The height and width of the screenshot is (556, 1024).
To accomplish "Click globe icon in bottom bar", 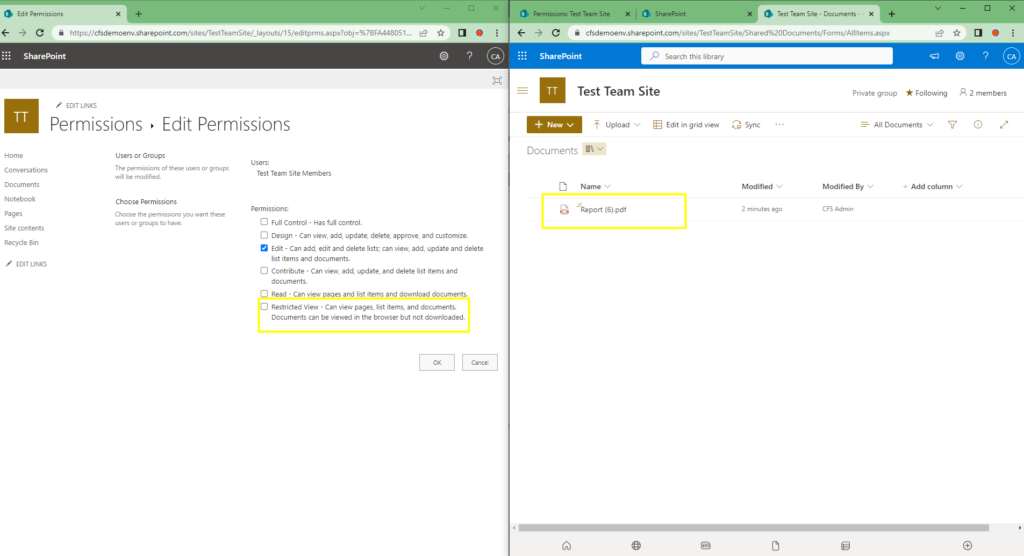I will [636, 546].
